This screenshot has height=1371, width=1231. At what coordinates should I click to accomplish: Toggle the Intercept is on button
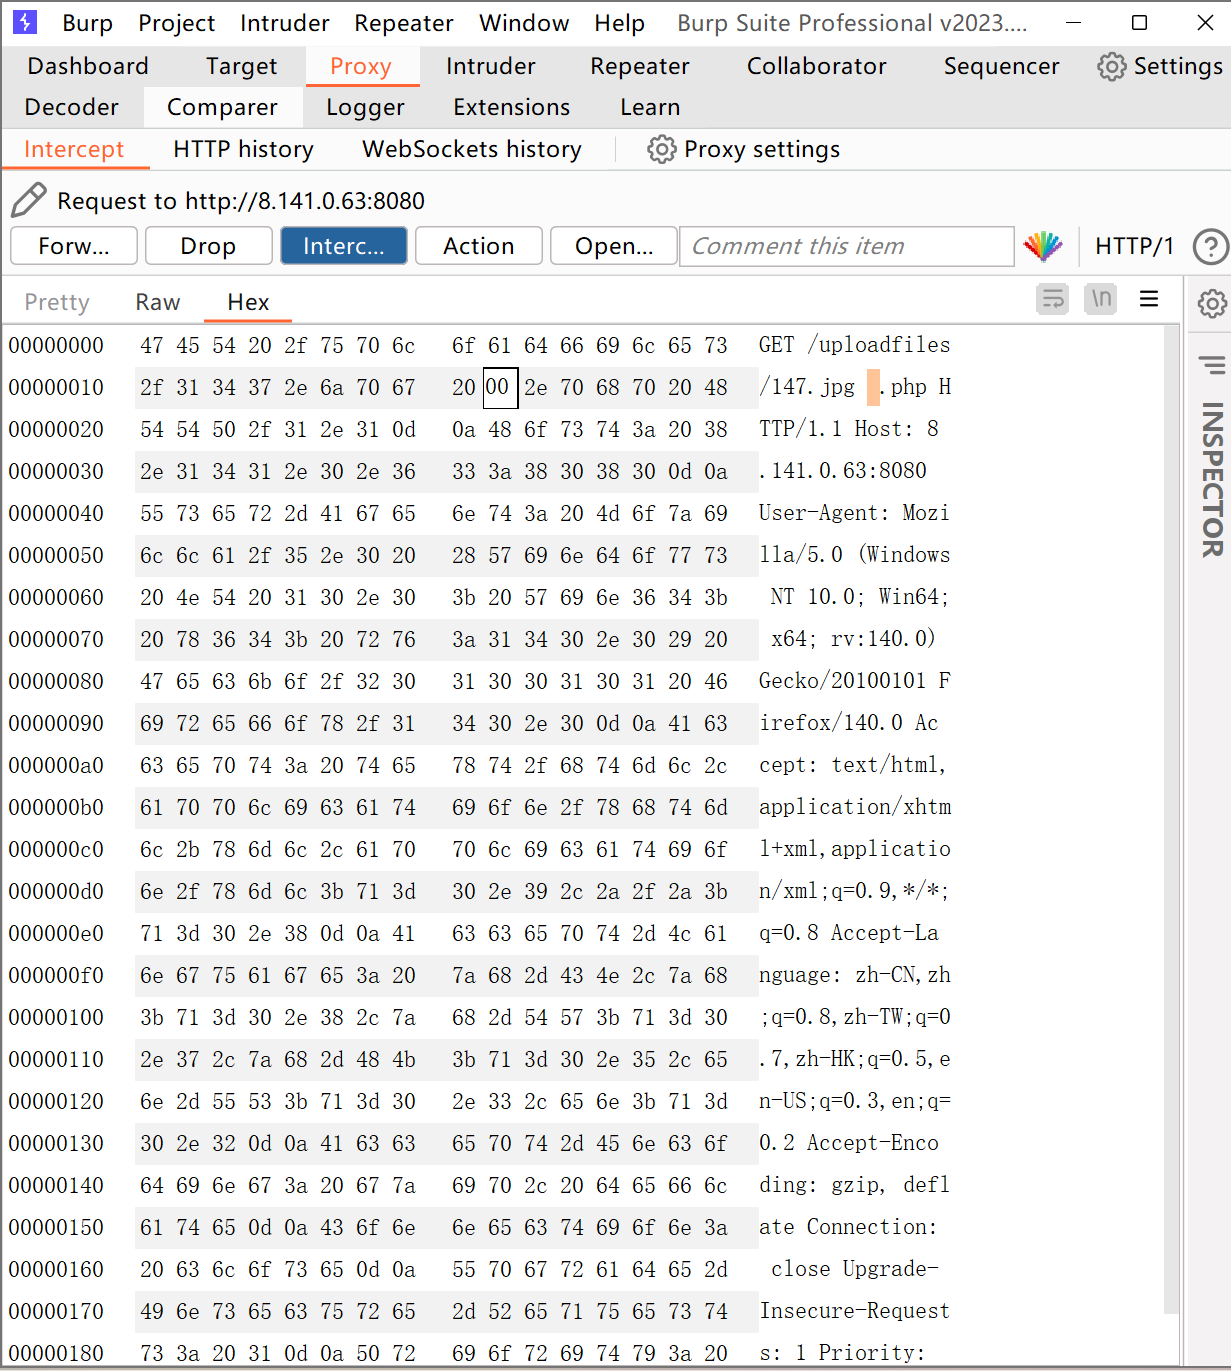[x=343, y=246]
